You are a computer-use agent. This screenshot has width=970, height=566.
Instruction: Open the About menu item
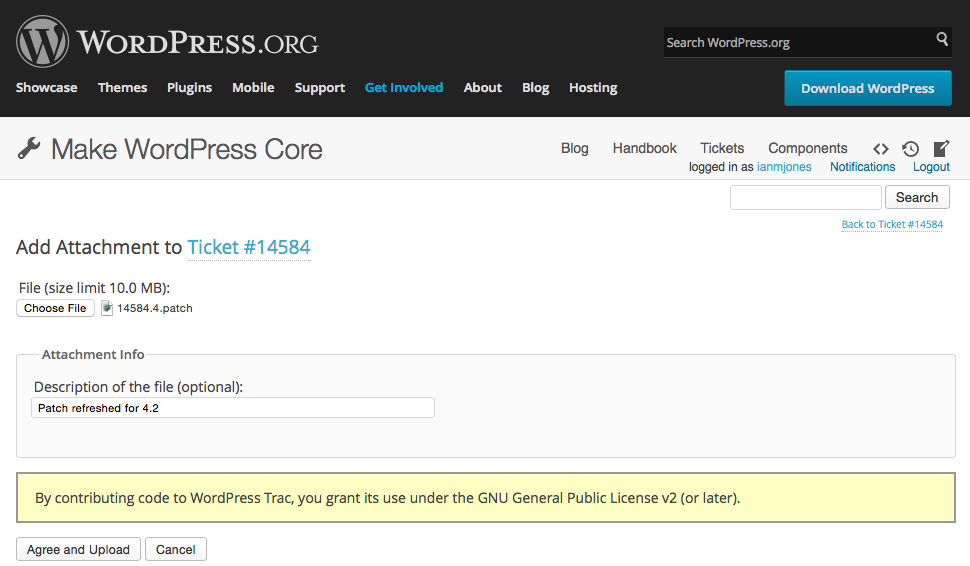483,88
